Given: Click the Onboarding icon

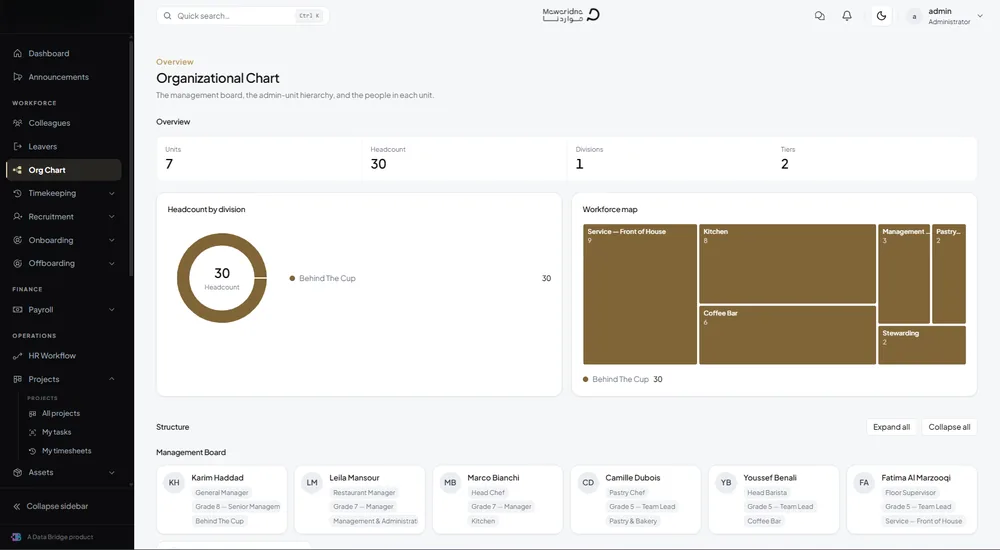Looking at the screenshot, I should pyautogui.click(x=17, y=241).
